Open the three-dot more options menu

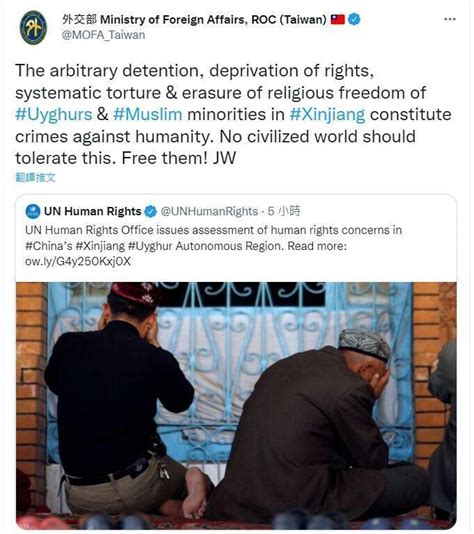coord(450,19)
